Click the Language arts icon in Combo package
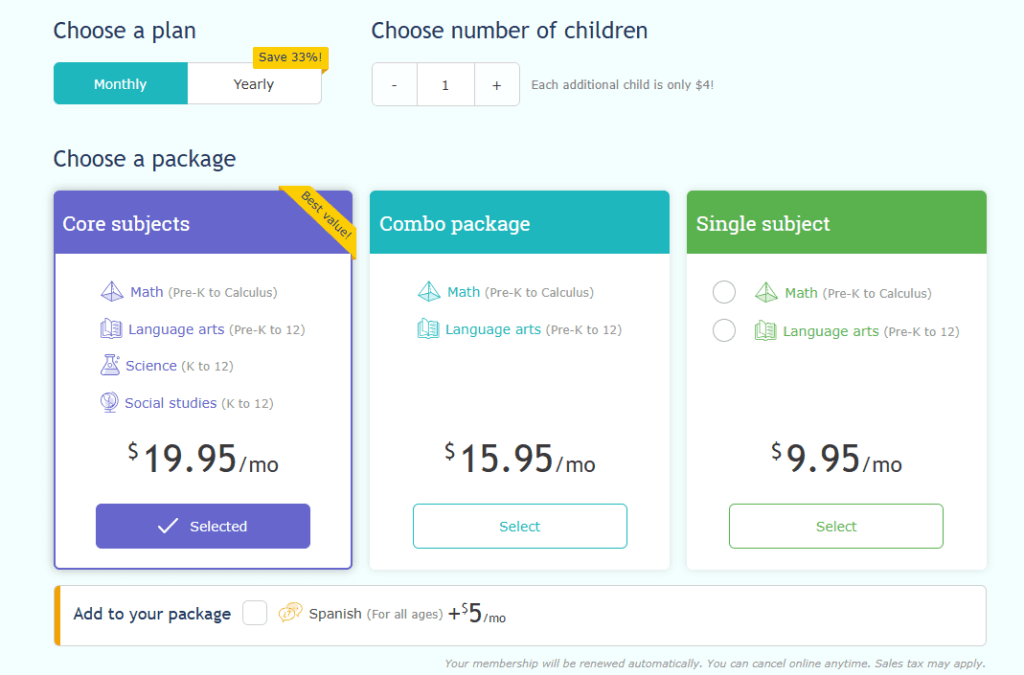1024x675 pixels. [x=432, y=329]
